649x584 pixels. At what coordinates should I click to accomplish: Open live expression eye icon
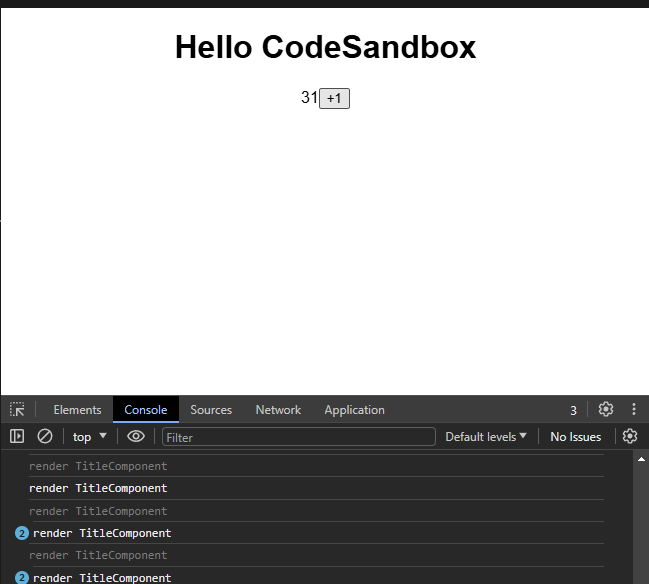(136, 436)
